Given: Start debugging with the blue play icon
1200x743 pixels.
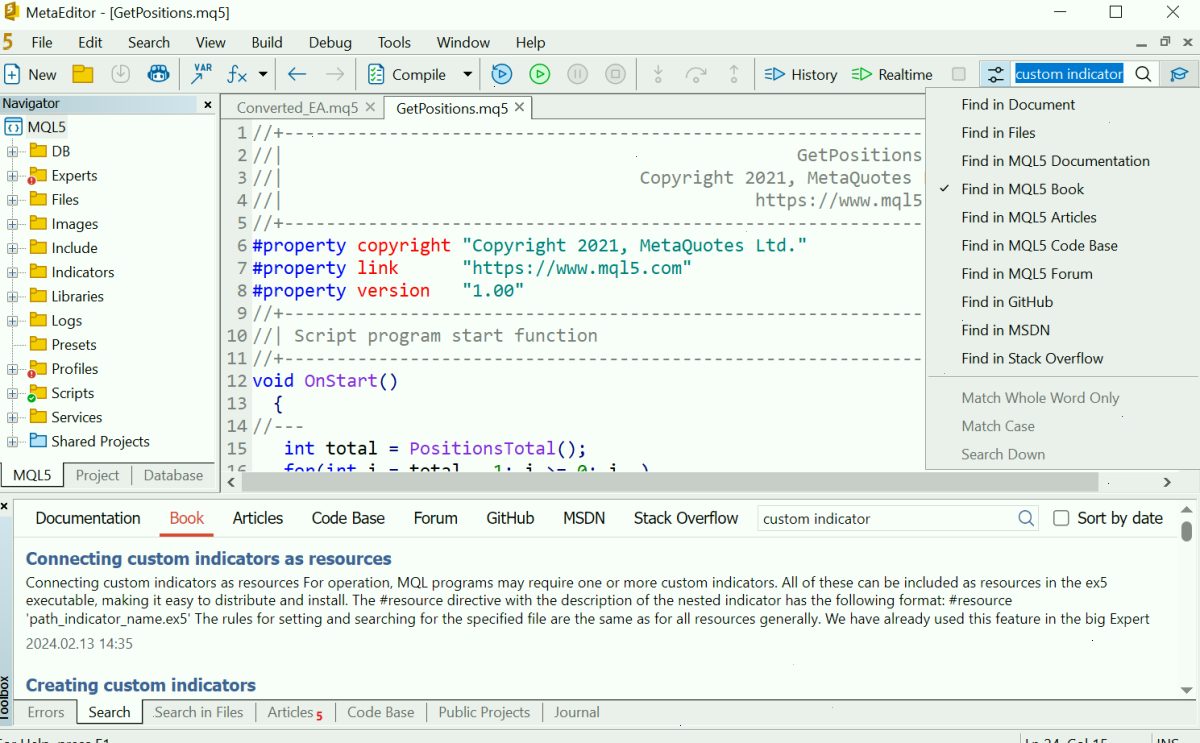Looking at the screenshot, I should pyautogui.click(x=502, y=74).
